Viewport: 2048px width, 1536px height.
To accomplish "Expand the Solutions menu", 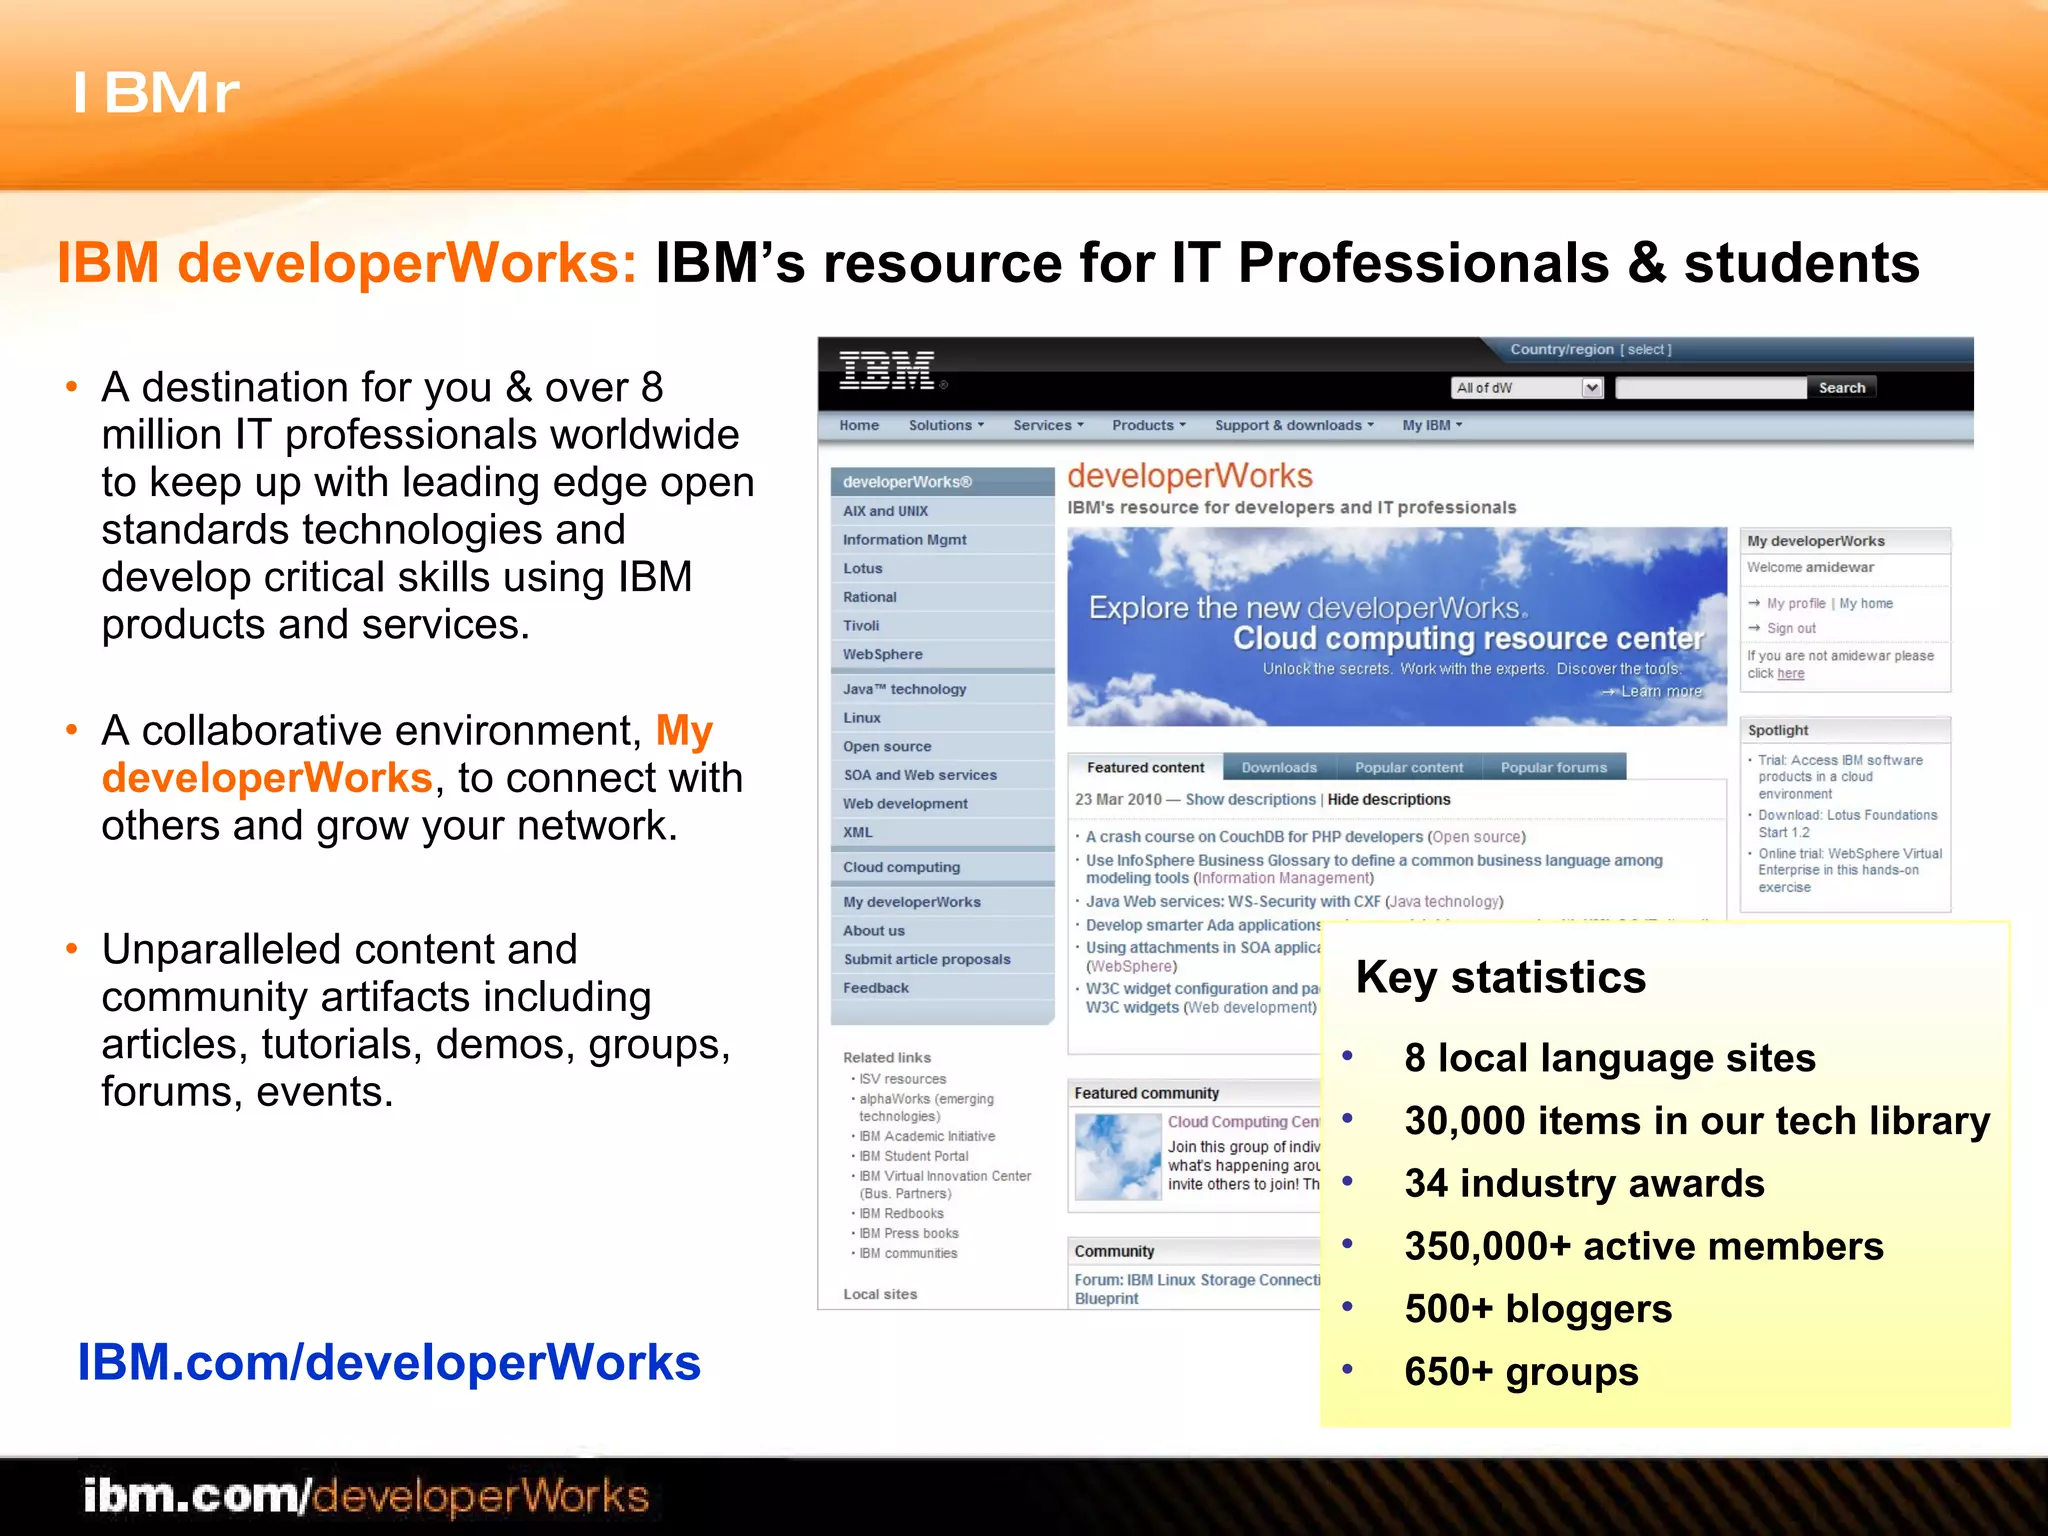I will point(945,425).
